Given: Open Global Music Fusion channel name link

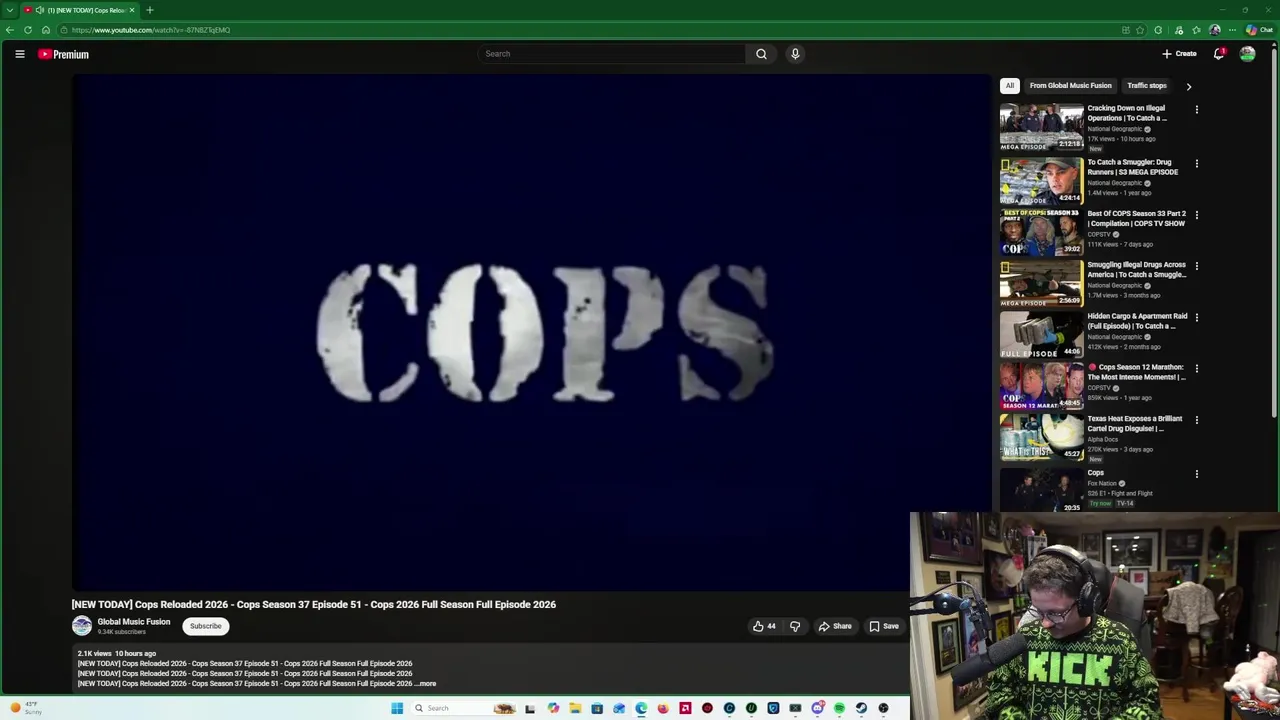Looking at the screenshot, I should [x=134, y=622].
